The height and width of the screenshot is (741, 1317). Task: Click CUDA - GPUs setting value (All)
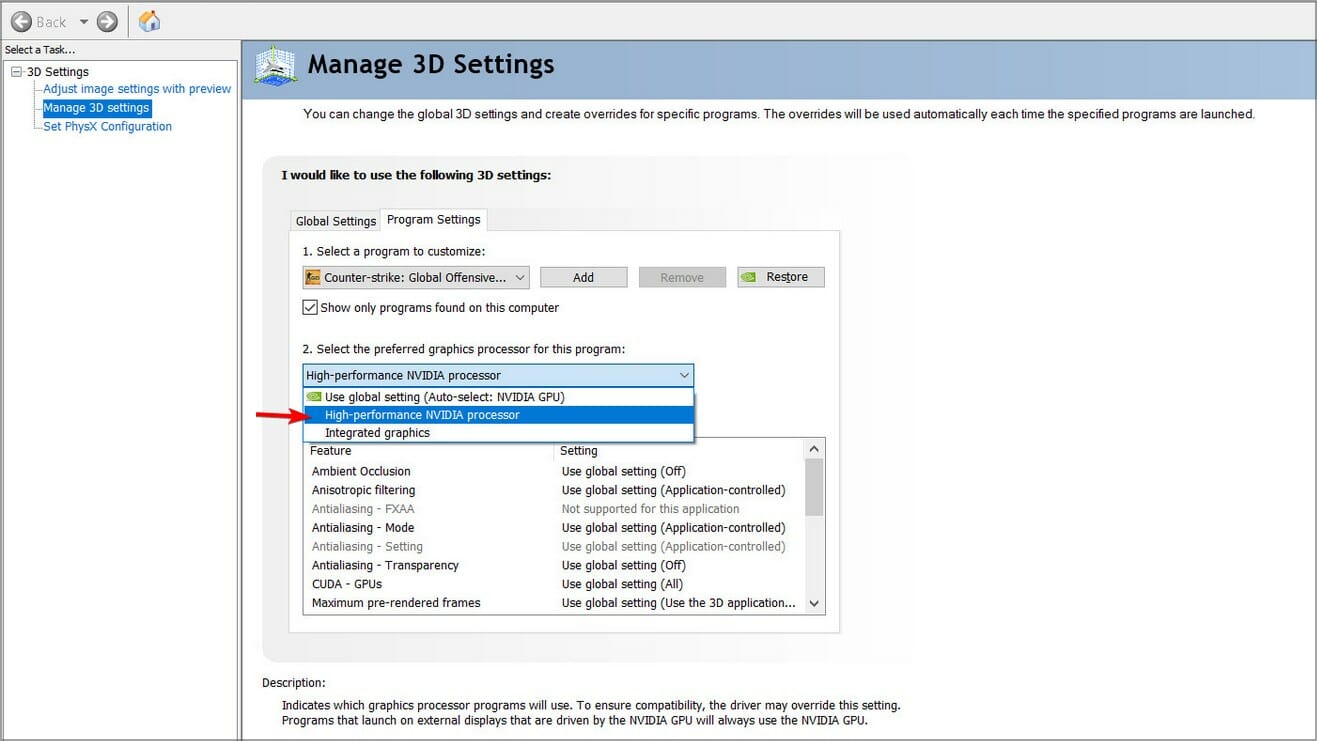pyautogui.click(x=623, y=584)
